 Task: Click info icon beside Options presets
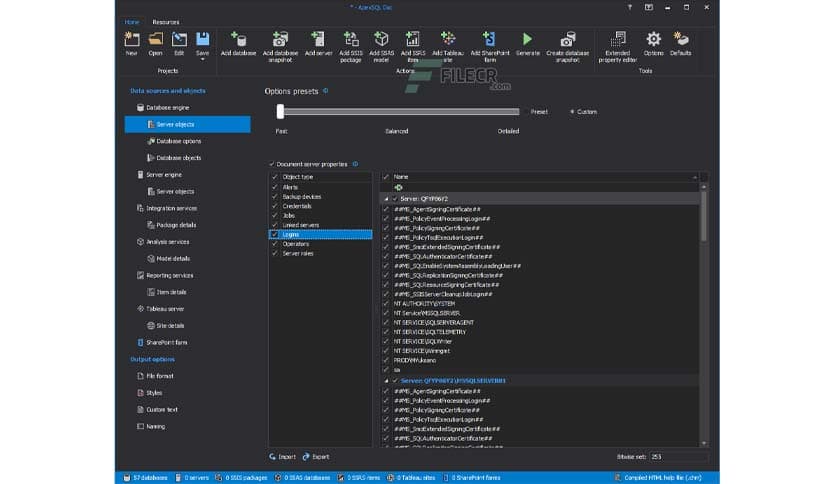[x=326, y=91]
